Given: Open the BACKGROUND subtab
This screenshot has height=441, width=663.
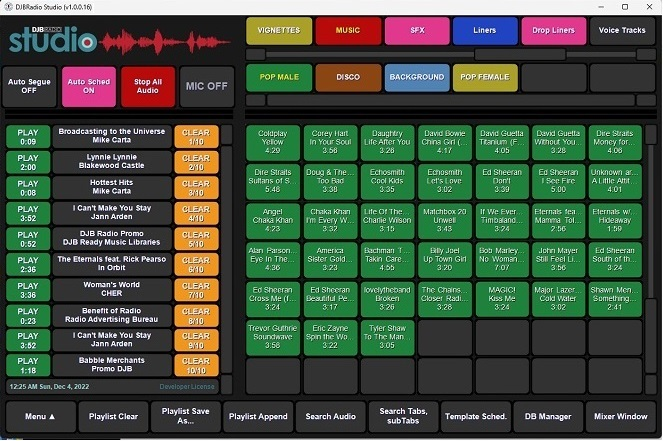Looking at the screenshot, I should 417,77.
